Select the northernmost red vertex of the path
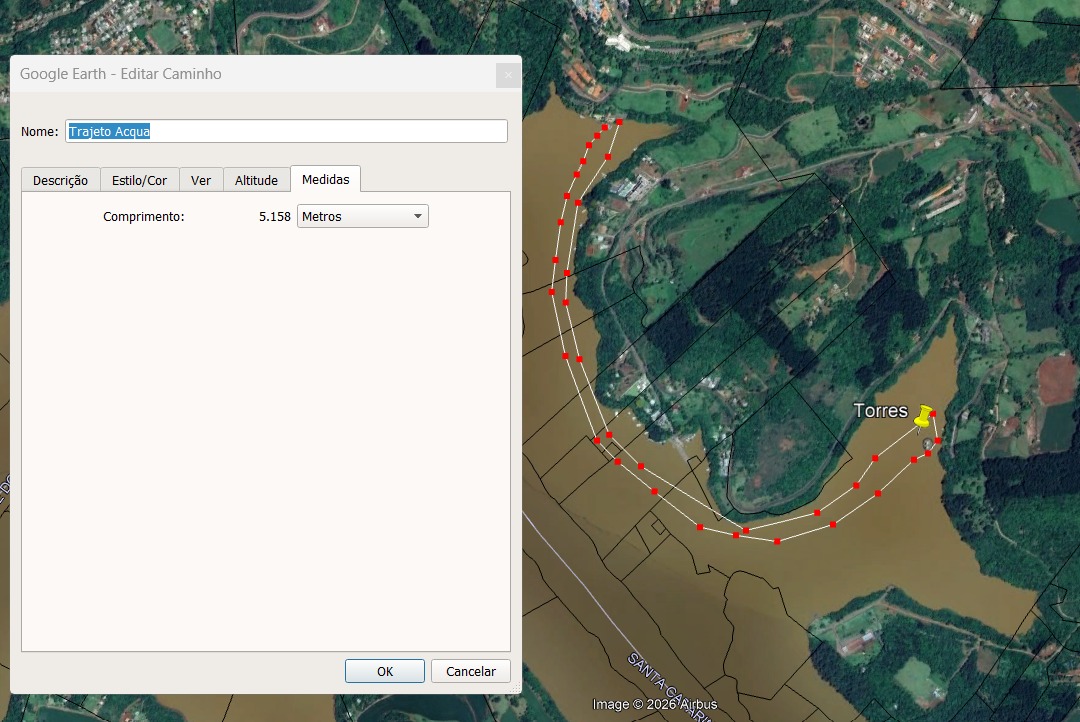The height and width of the screenshot is (722, 1080). click(x=619, y=122)
